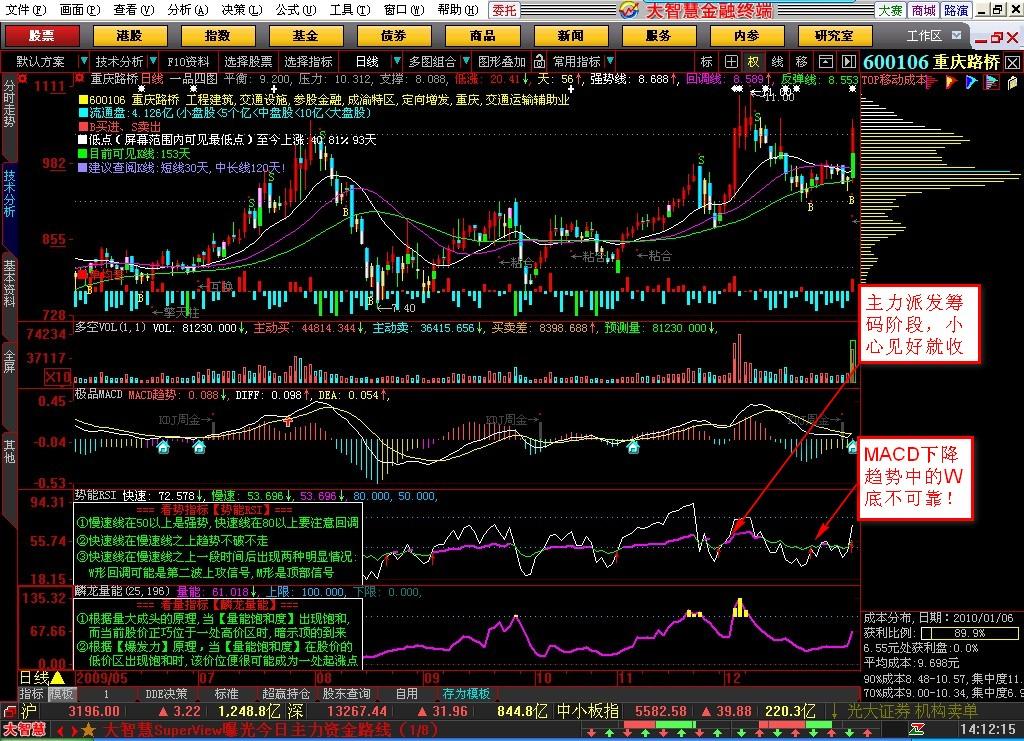1024x741 pixels.
Task: Click the 线 line-drawing toolbar icon
Action: [777, 62]
